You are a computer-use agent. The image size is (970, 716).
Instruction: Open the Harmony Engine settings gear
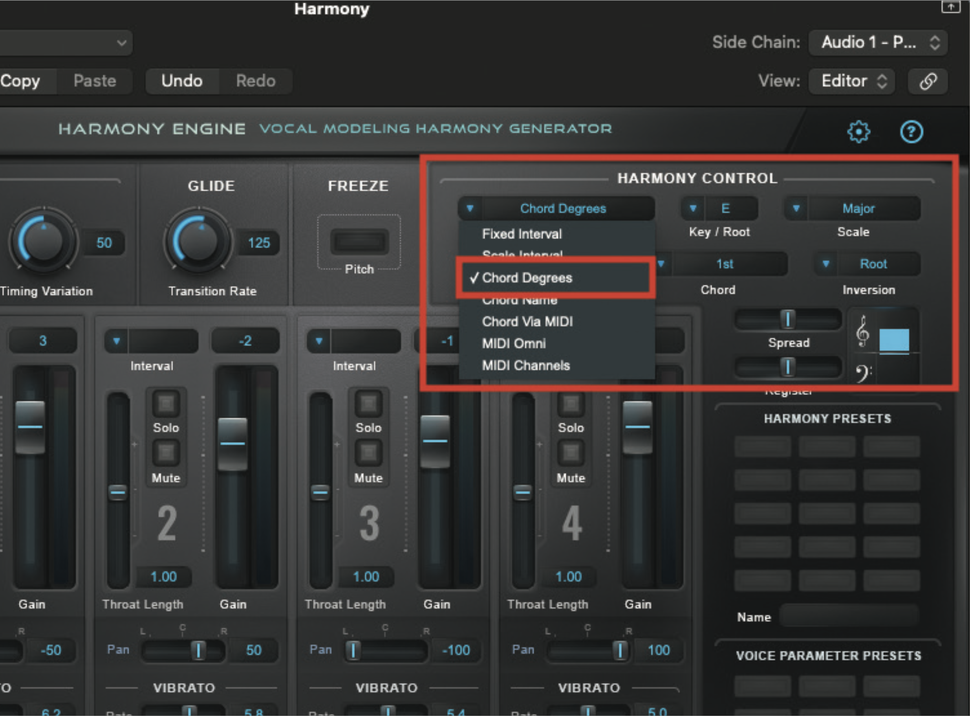(x=857, y=131)
